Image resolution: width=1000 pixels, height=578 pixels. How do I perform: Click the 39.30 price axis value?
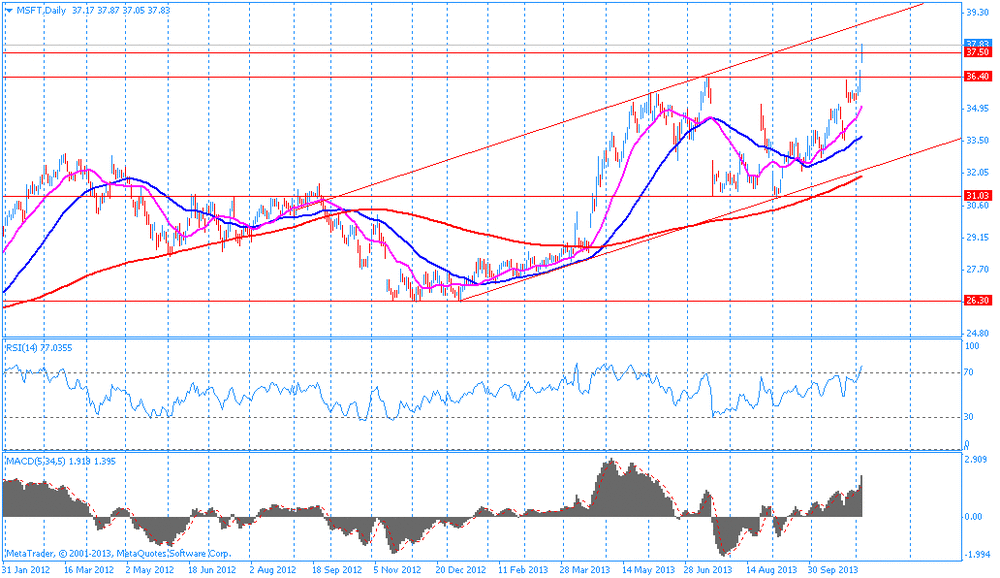978,12
